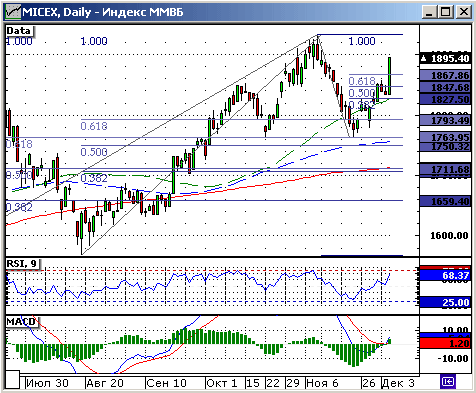Click the 1895.40 current price marker
Viewport: 476px width, 393px height.
[445, 59]
